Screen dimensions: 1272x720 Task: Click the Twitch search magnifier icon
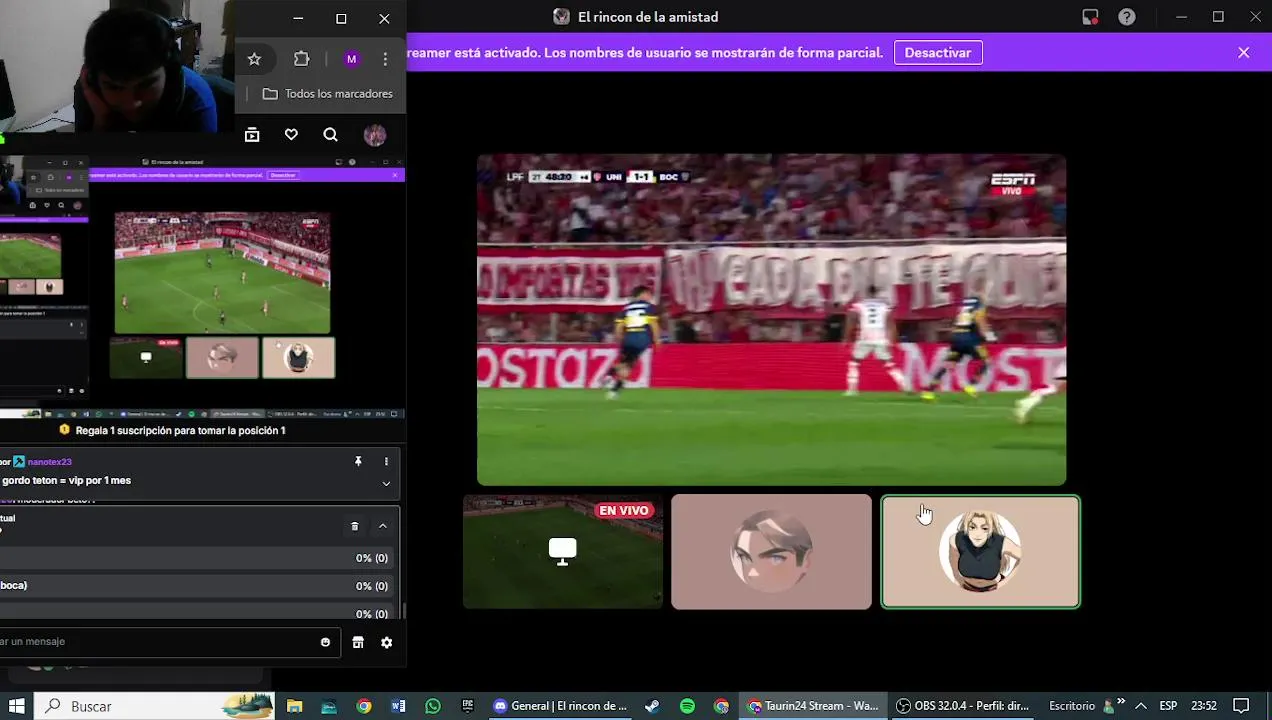[x=330, y=135]
